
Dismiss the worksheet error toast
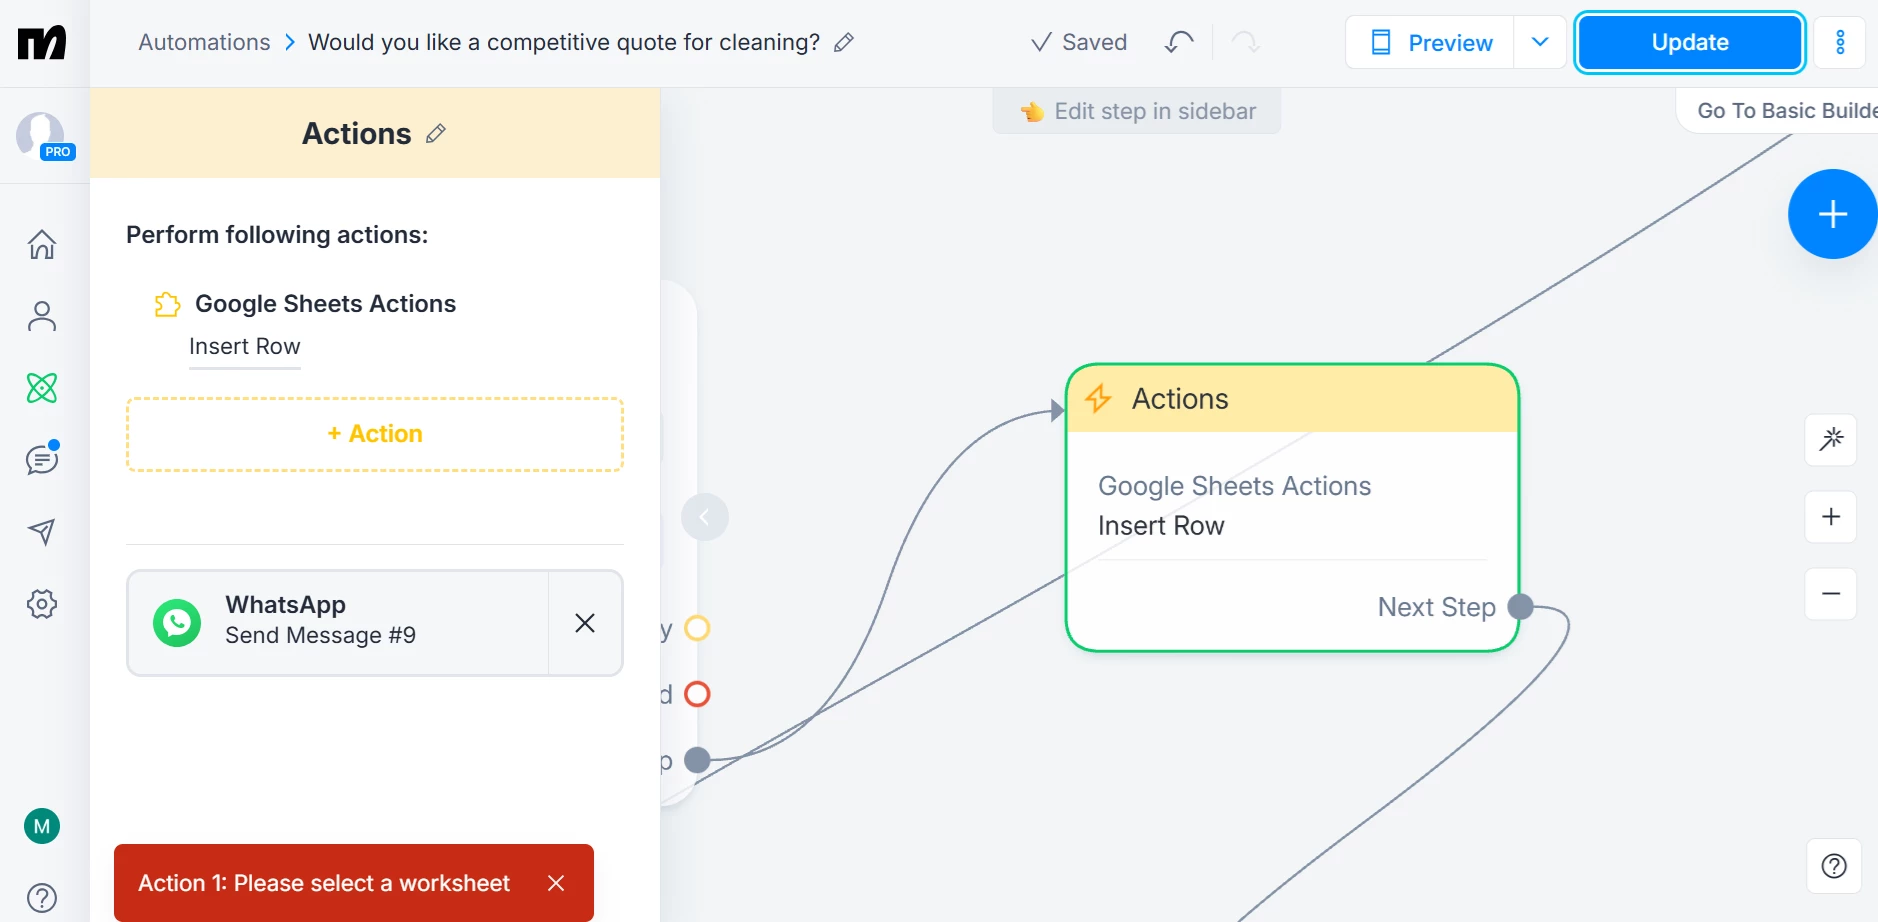[x=556, y=883]
